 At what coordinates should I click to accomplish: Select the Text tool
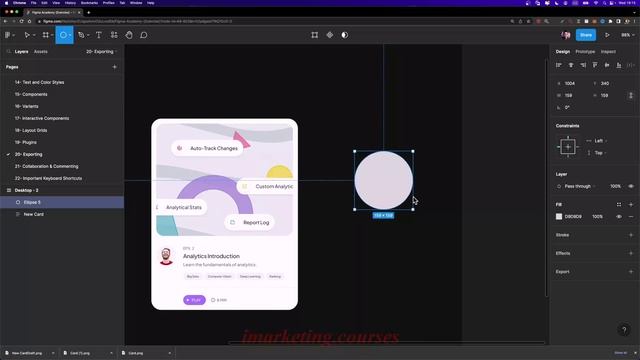point(99,35)
